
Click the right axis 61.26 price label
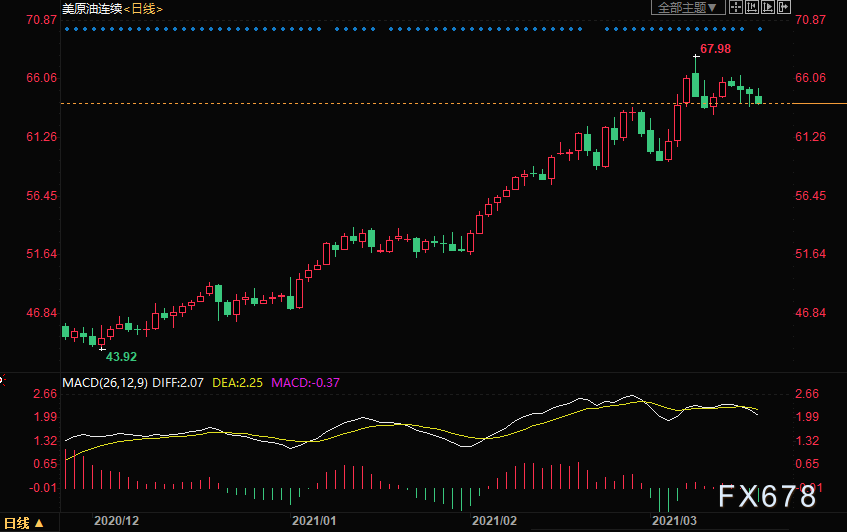click(810, 137)
